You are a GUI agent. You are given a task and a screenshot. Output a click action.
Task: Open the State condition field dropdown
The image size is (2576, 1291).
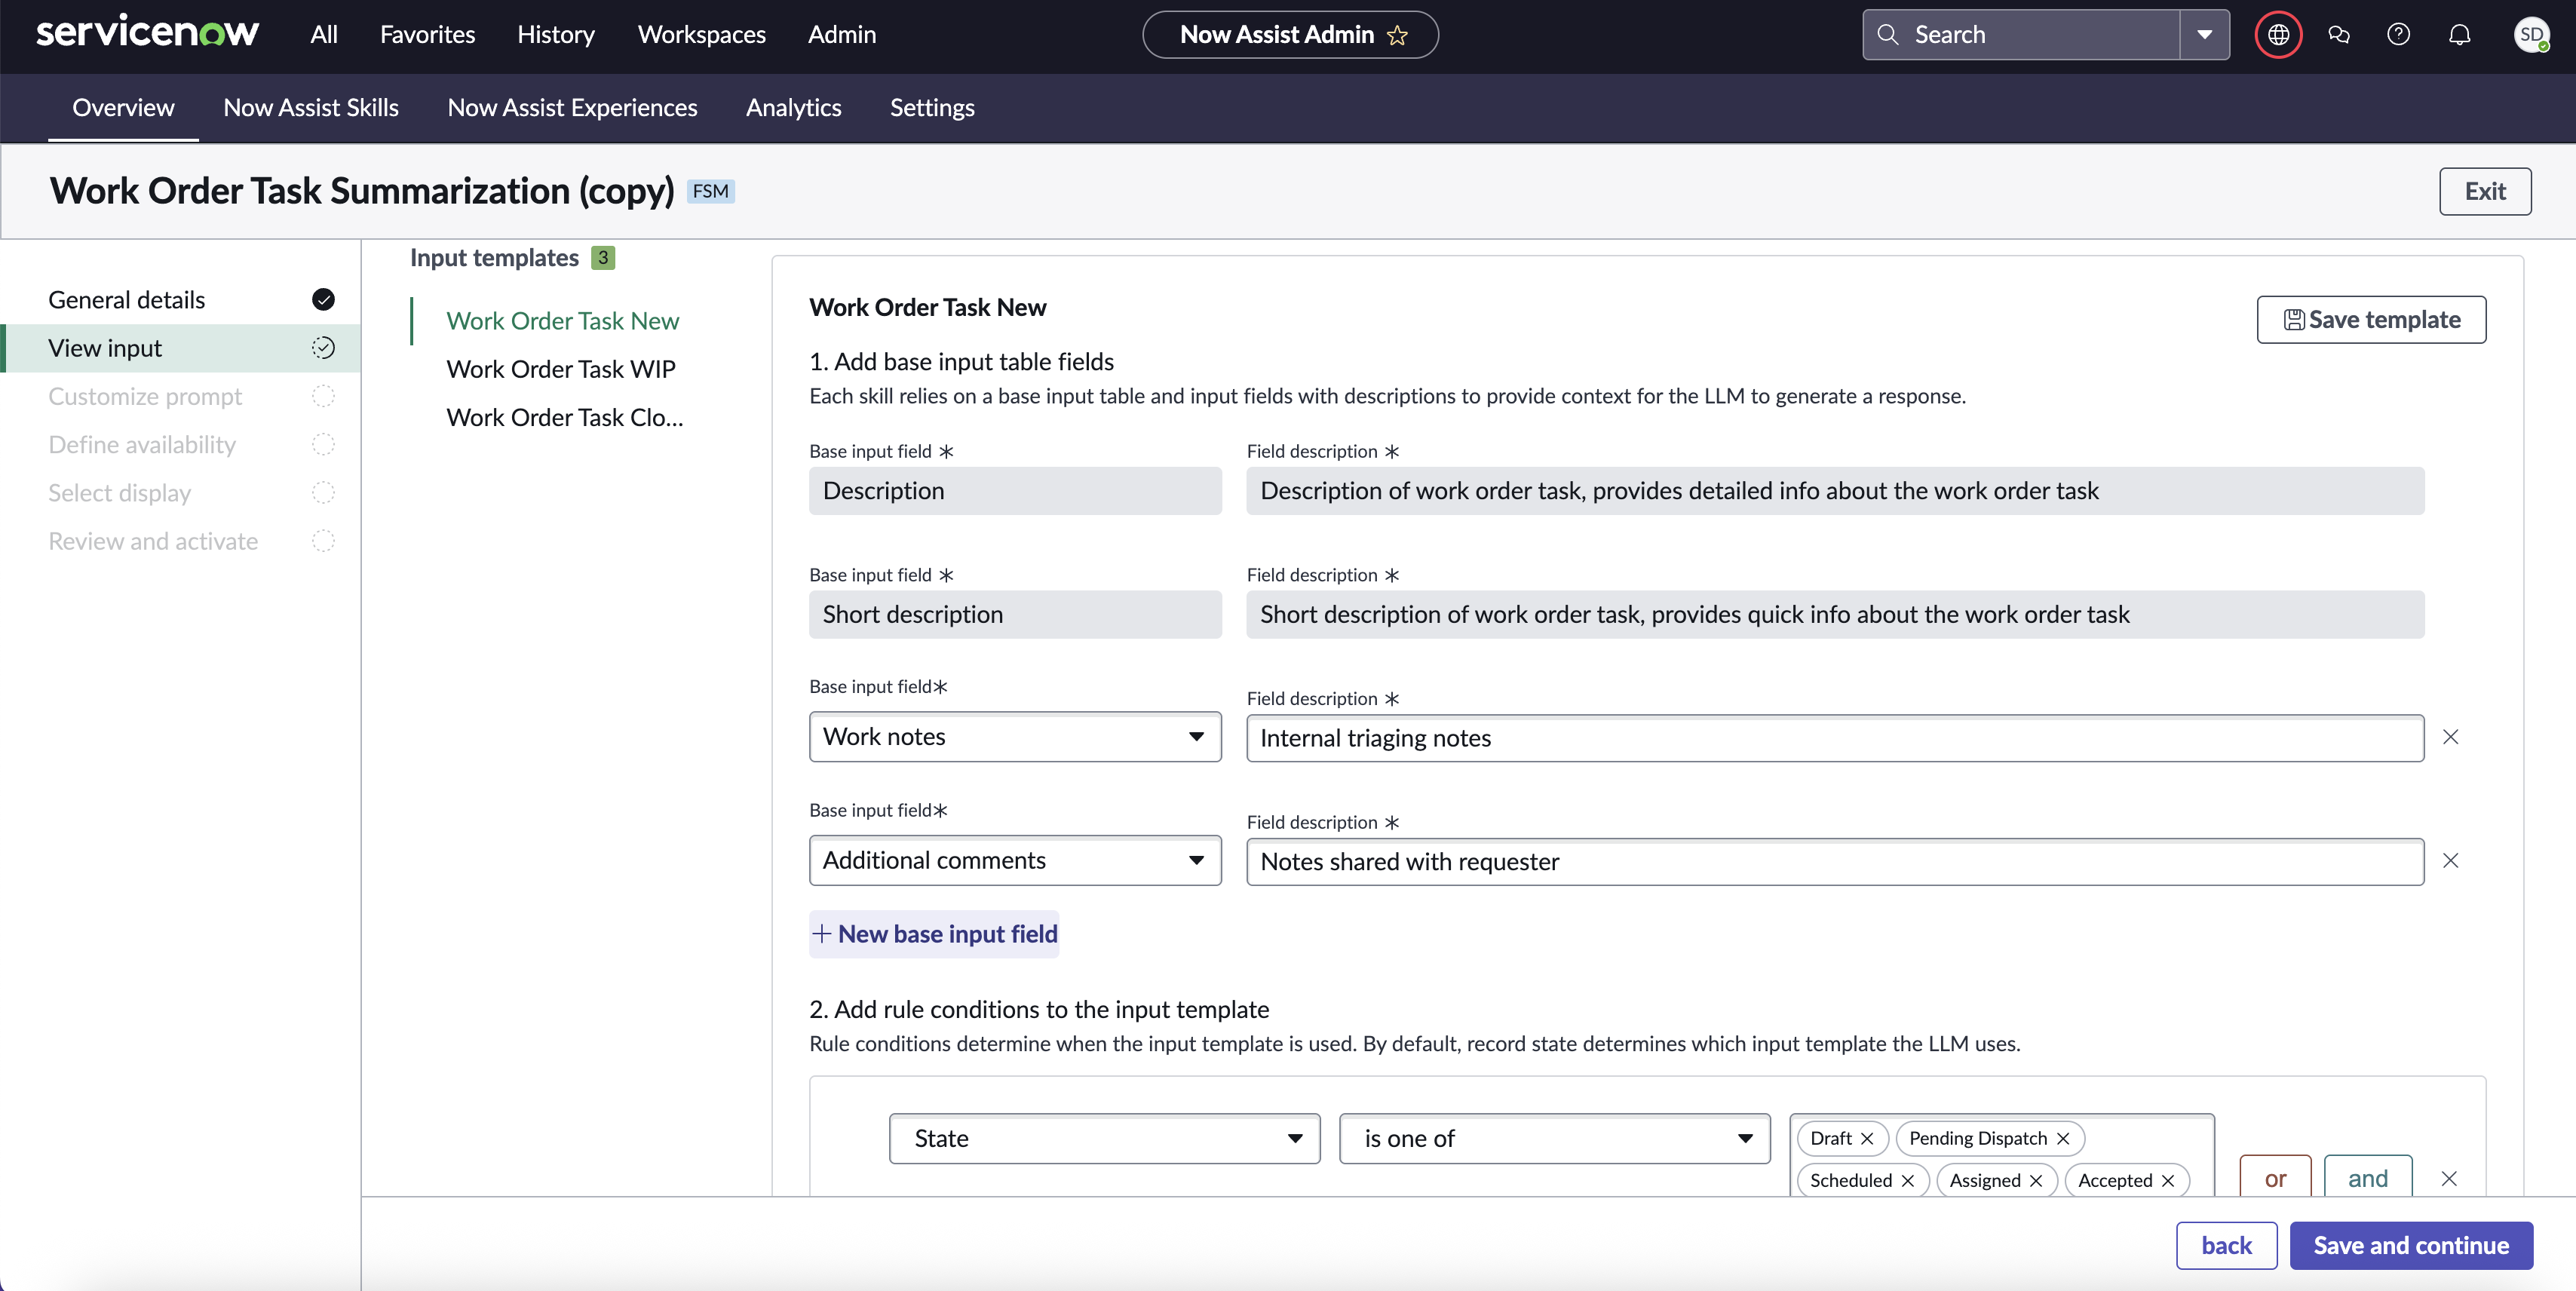[x=1104, y=1138]
